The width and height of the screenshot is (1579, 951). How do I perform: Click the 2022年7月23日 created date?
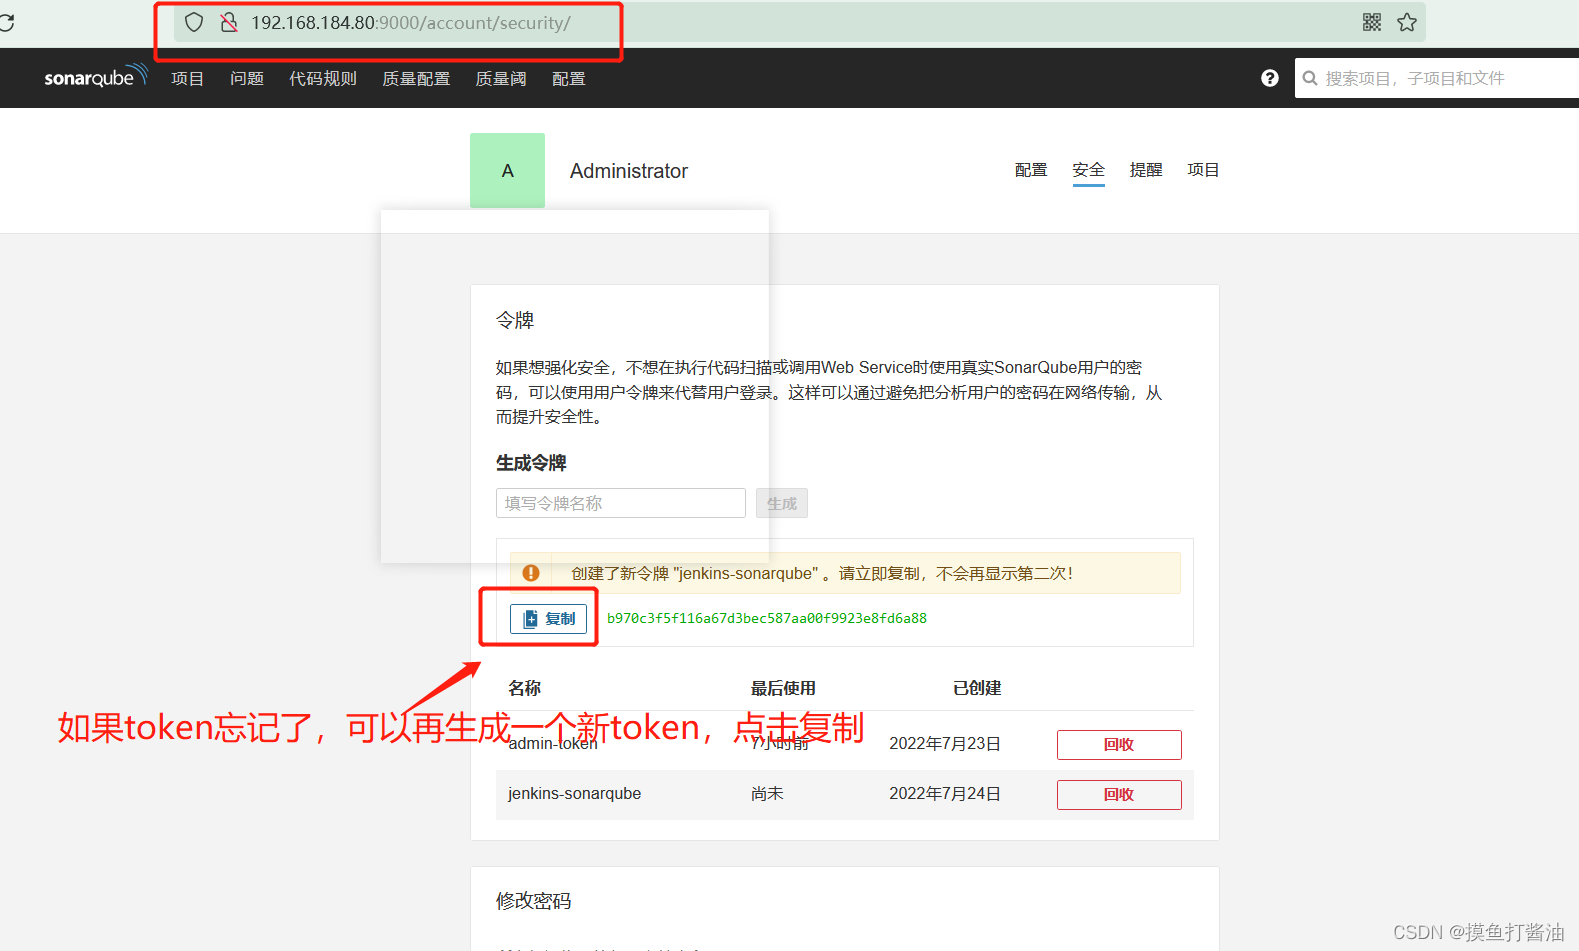945,743
